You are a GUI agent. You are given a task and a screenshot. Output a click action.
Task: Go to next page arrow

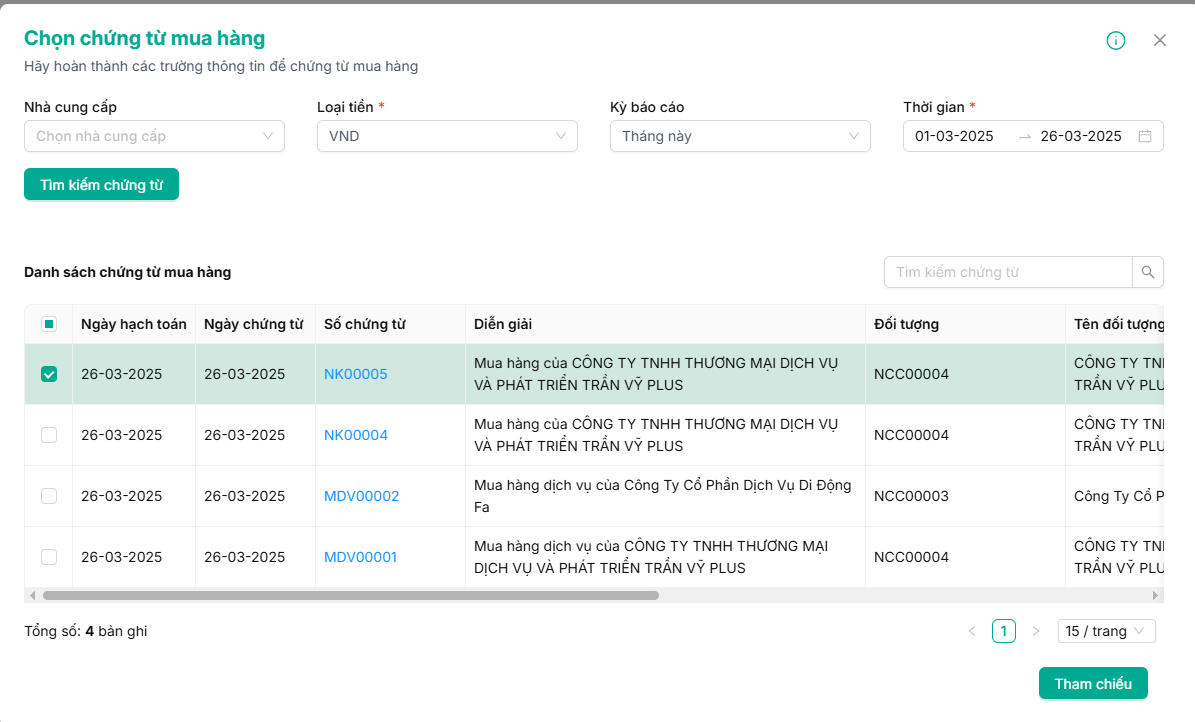[1036, 631]
